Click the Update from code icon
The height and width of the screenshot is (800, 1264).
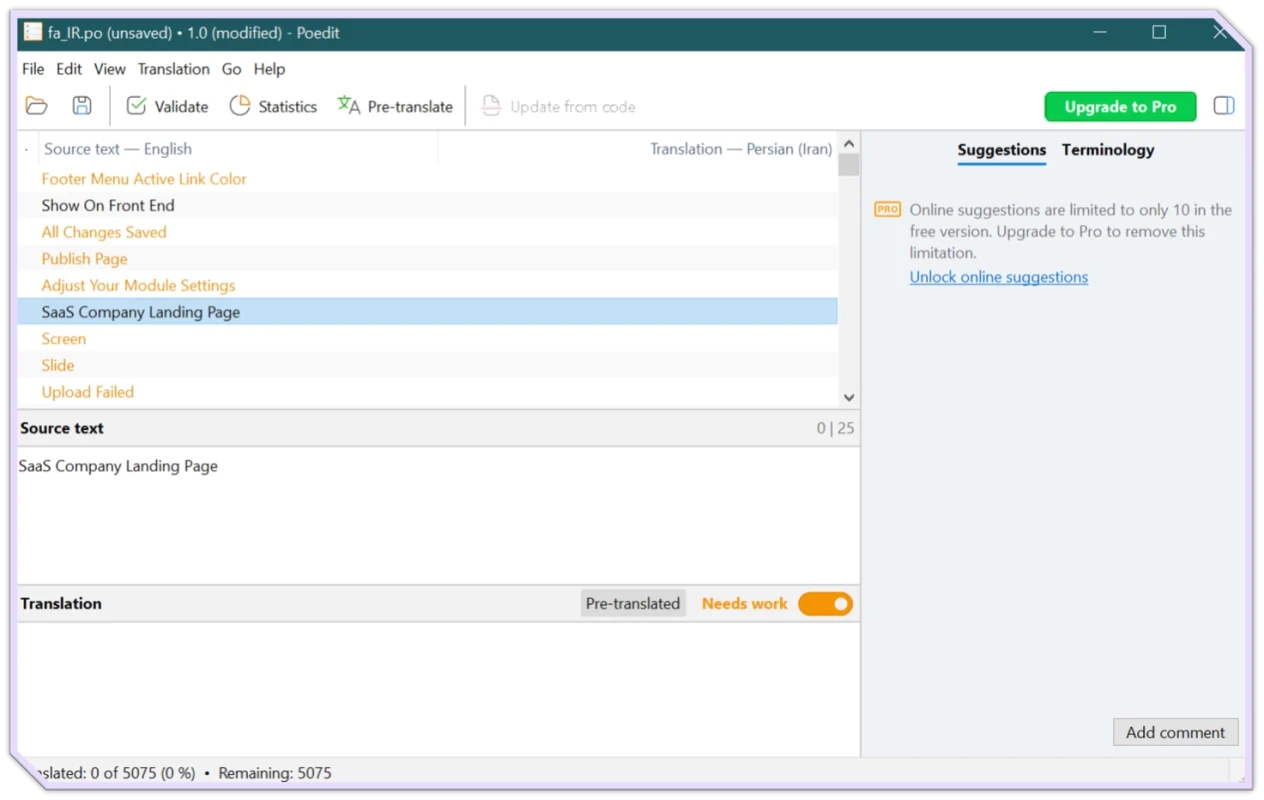click(491, 106)
